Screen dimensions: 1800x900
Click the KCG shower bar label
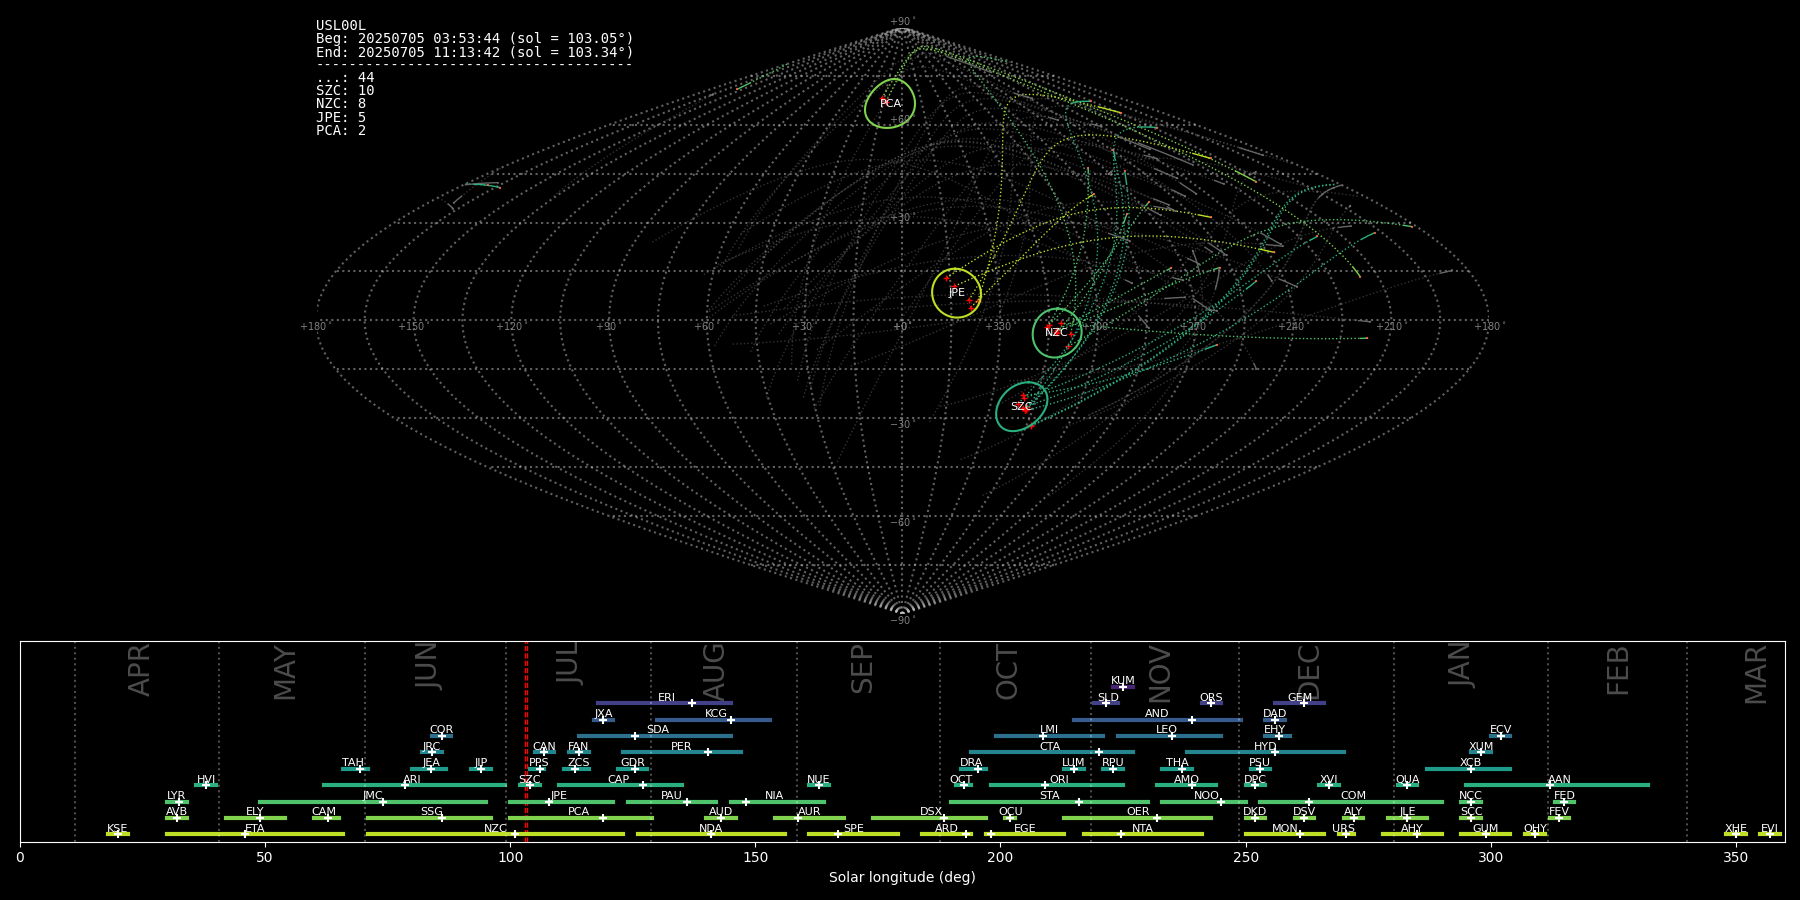716,714
